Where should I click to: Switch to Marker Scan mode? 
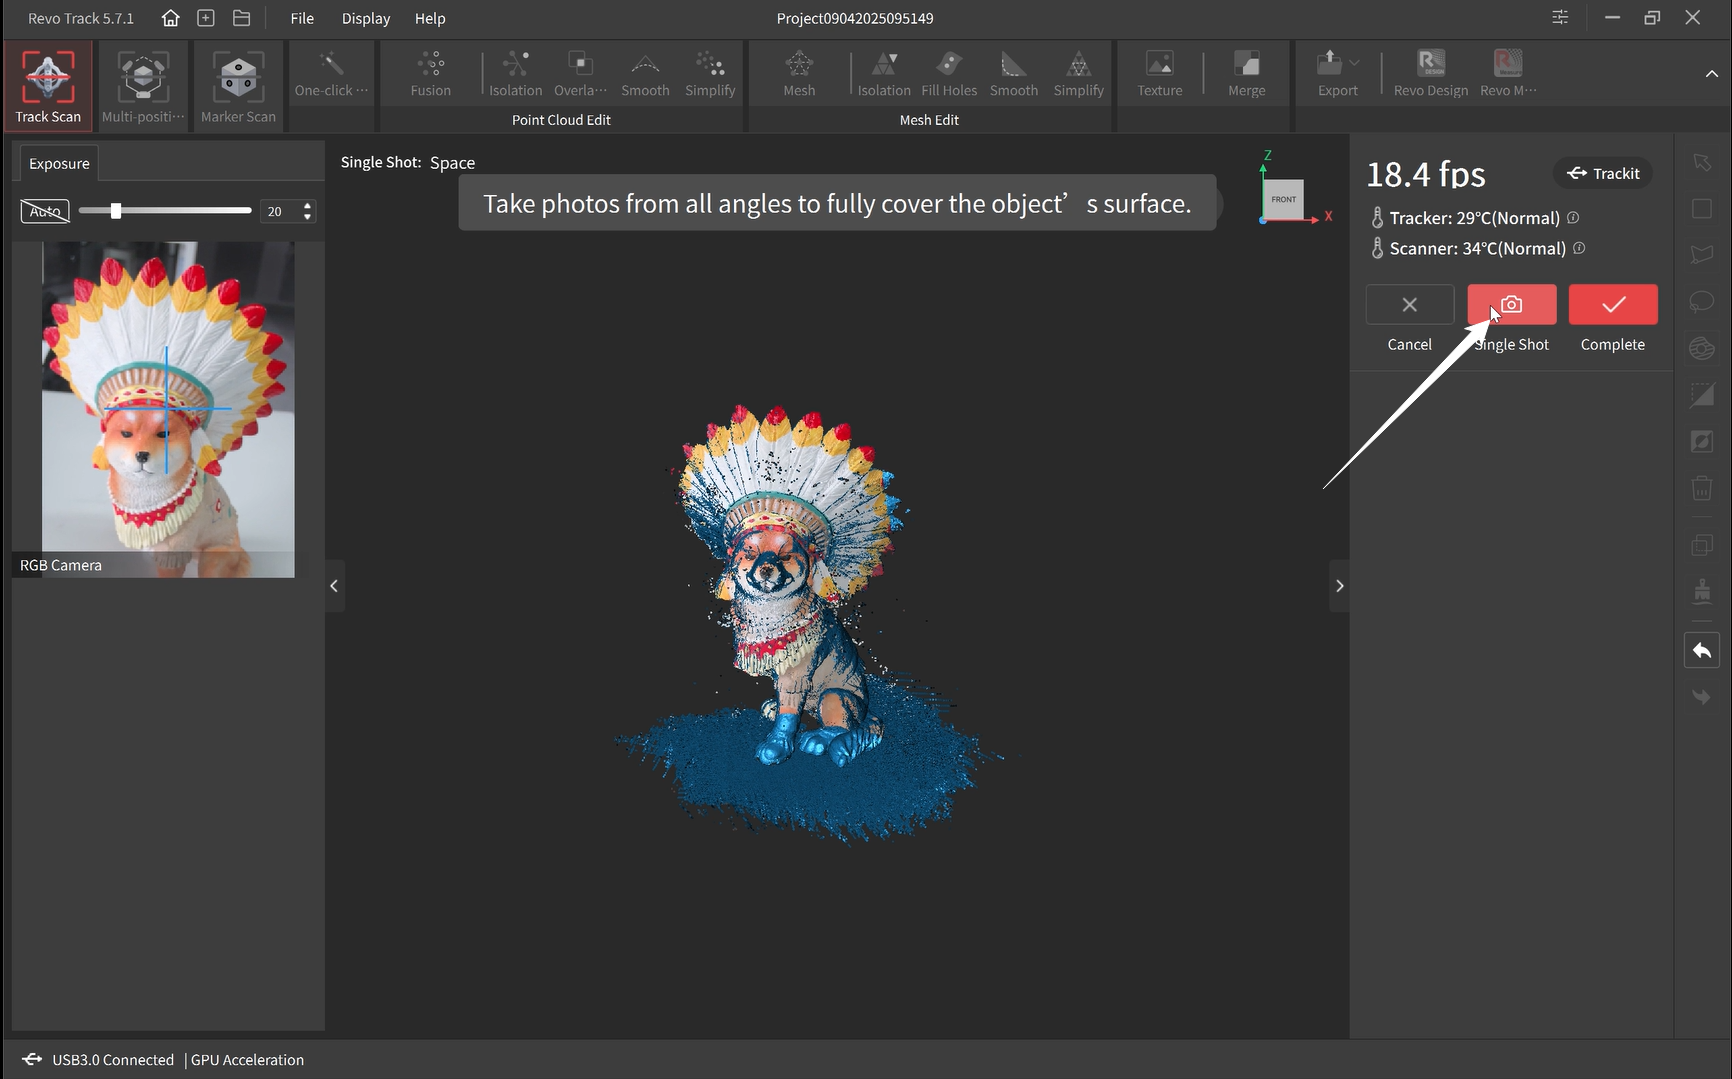[238, 87]
